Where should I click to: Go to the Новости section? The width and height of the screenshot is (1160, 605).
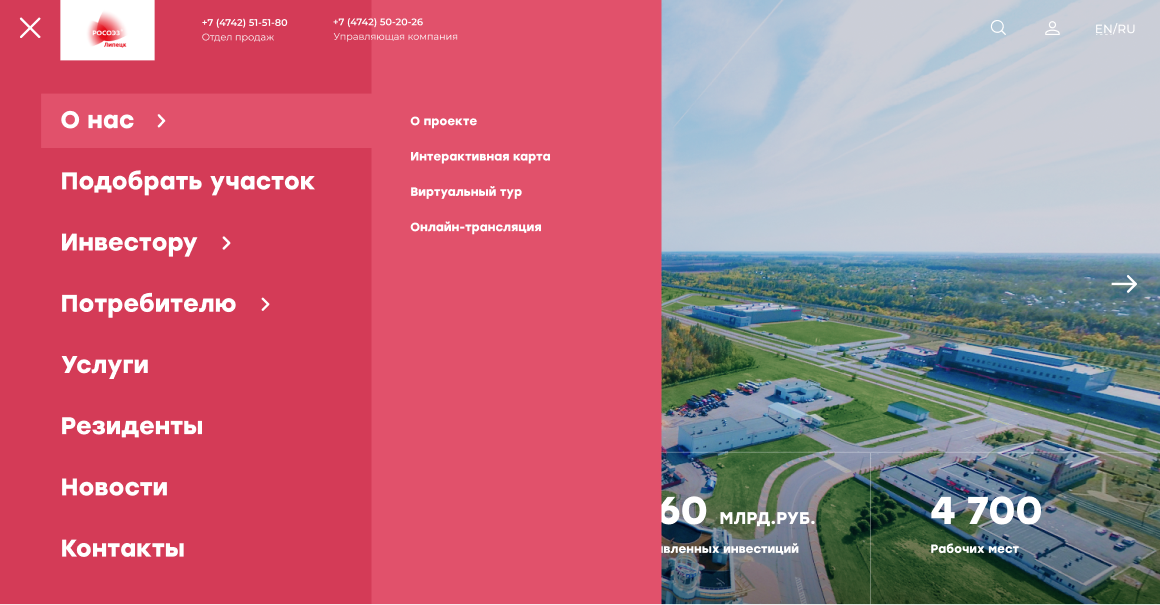(x=114, y=487)
